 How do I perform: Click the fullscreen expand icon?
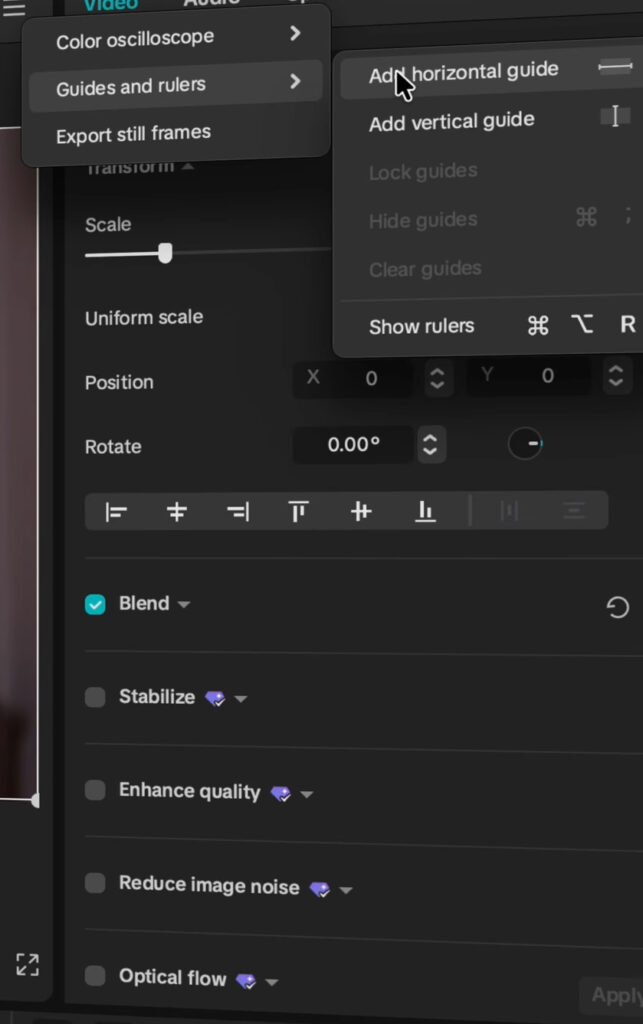pyautogui.click(x=27, y=965)
